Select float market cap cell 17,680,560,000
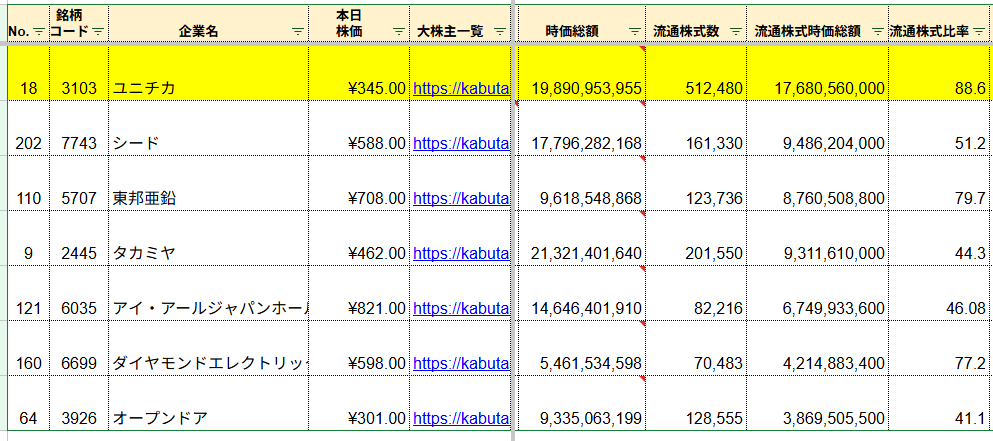Viewport: 993px width, 441px height. 817,74
